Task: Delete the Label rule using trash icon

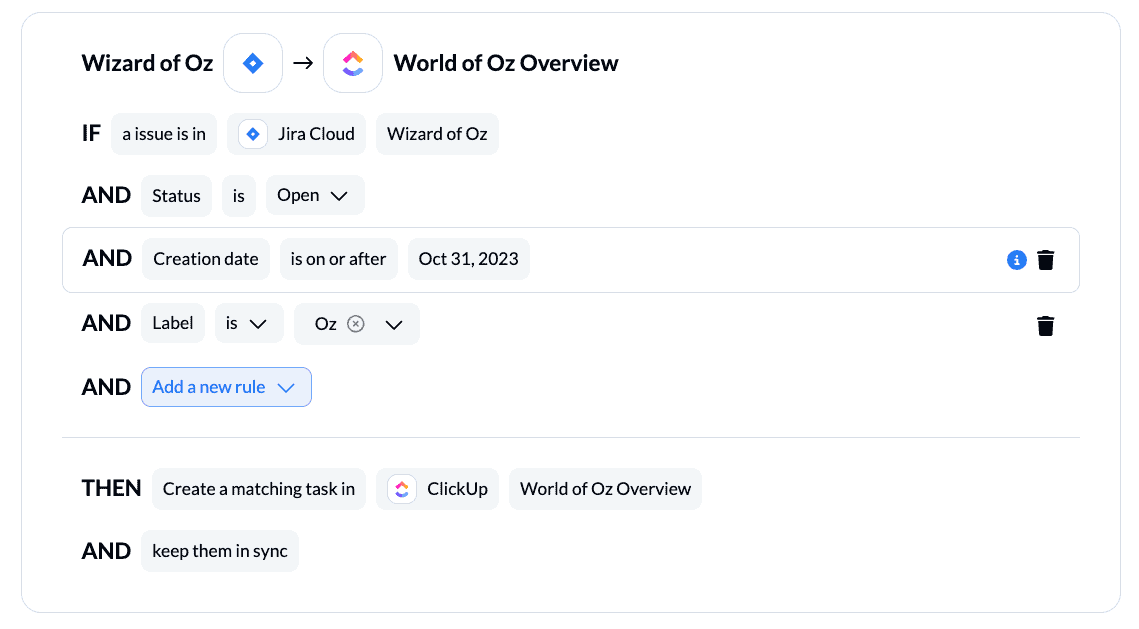Action: (1045, 326)
